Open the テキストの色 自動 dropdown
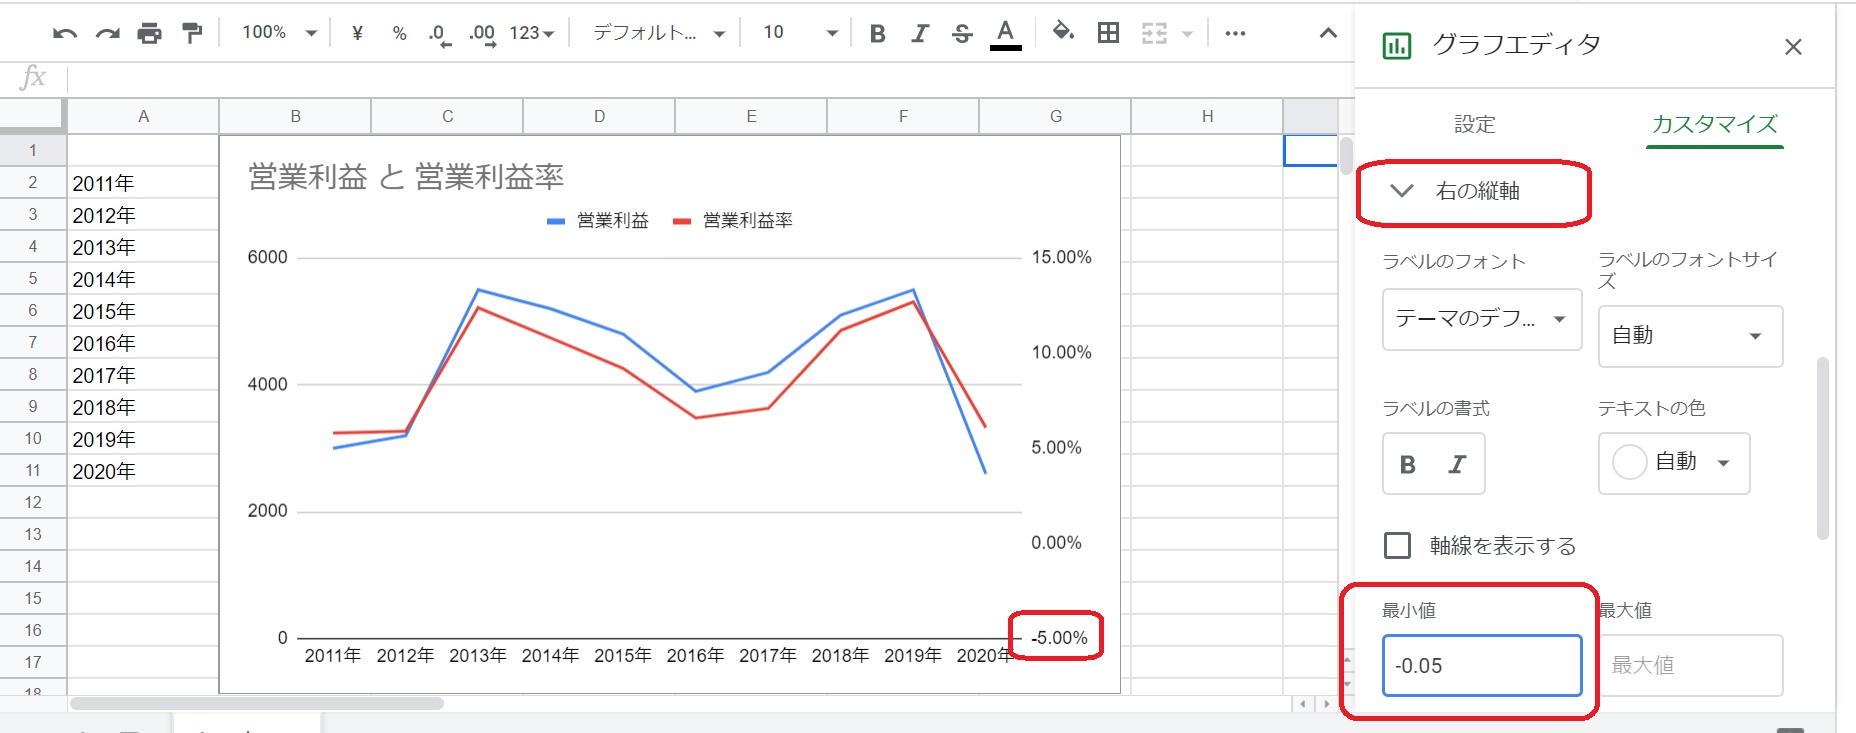Screen dimensions: 1856x733 click(x=1674, y=463)
